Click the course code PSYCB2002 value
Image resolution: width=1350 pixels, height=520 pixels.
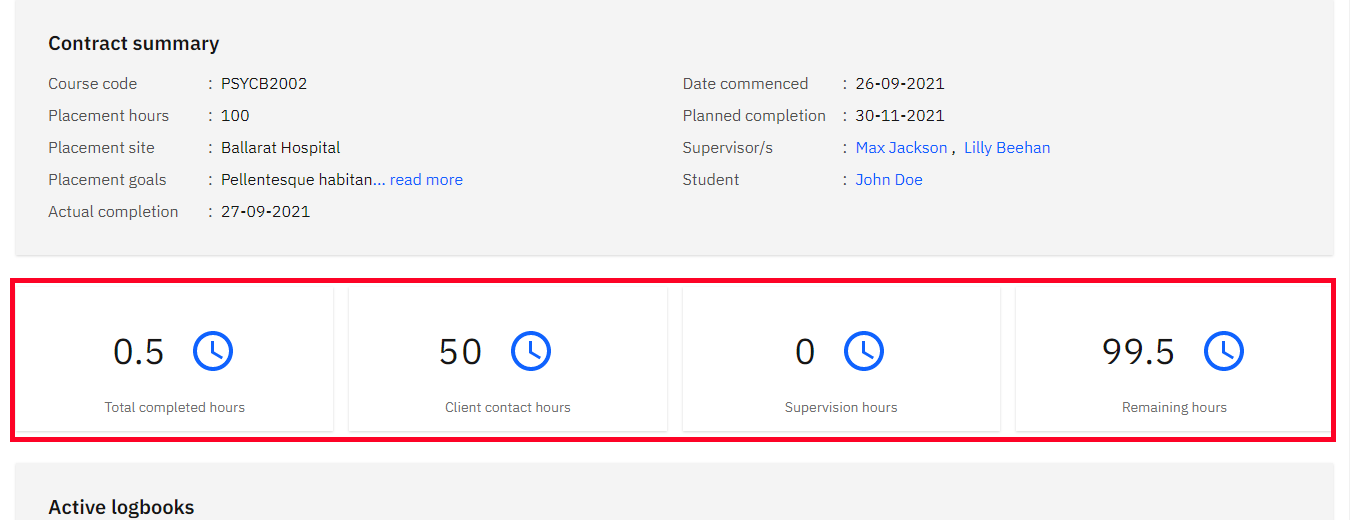[x=264, y=84]
